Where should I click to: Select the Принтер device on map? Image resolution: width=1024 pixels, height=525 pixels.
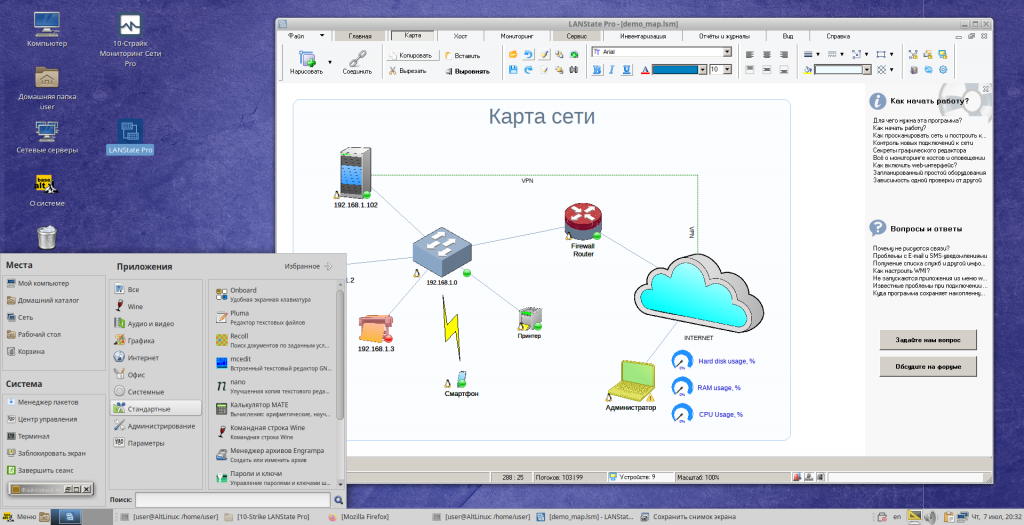click(530, 318)
